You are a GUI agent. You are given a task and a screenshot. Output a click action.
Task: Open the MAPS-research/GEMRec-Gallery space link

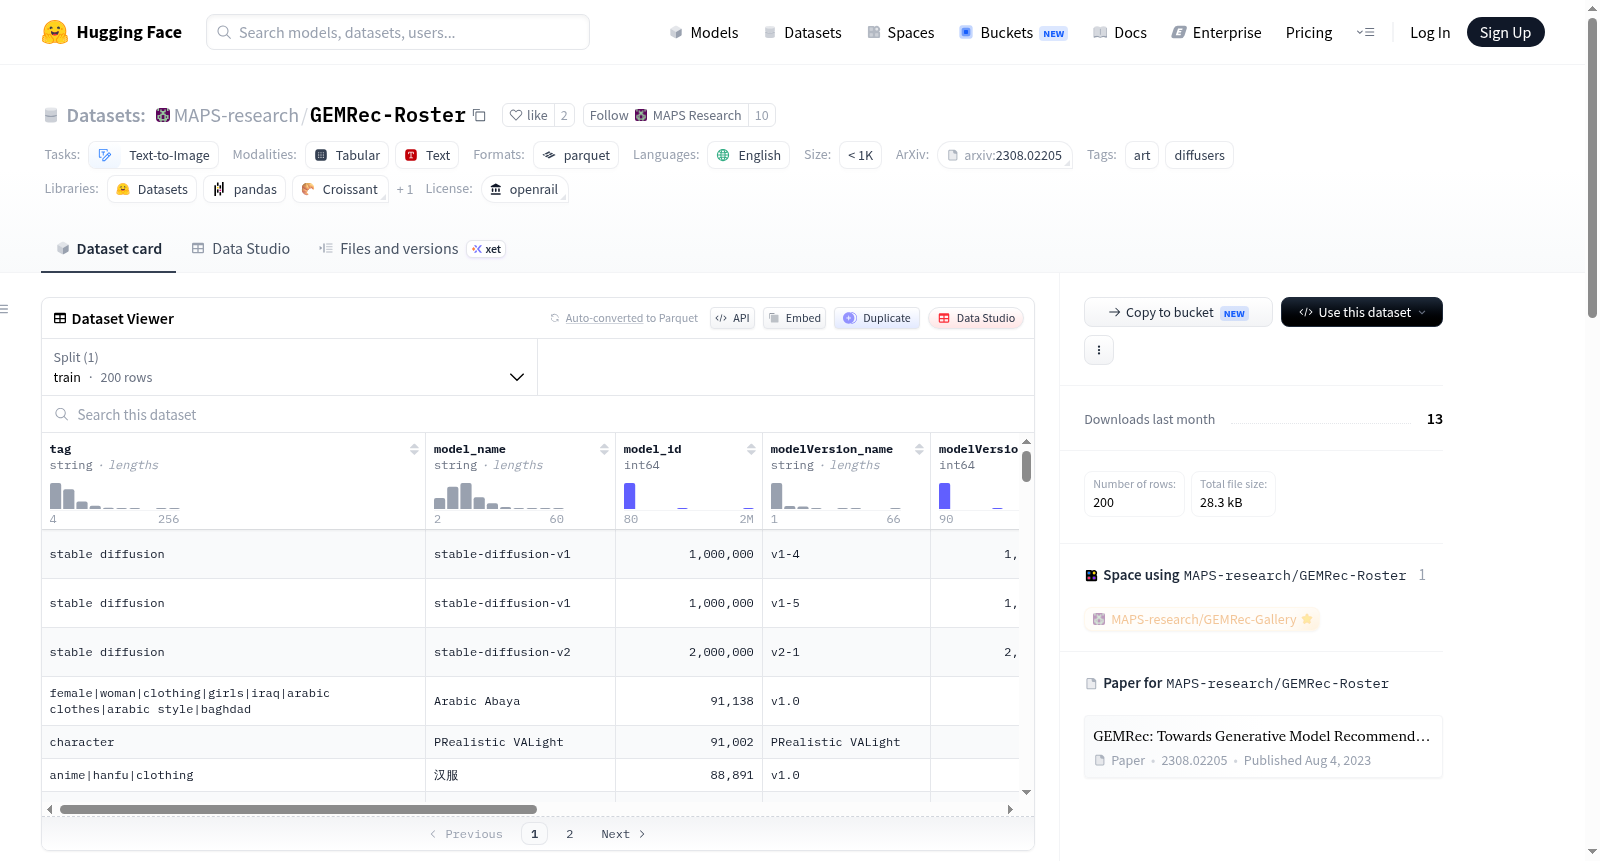(1202, 619)
